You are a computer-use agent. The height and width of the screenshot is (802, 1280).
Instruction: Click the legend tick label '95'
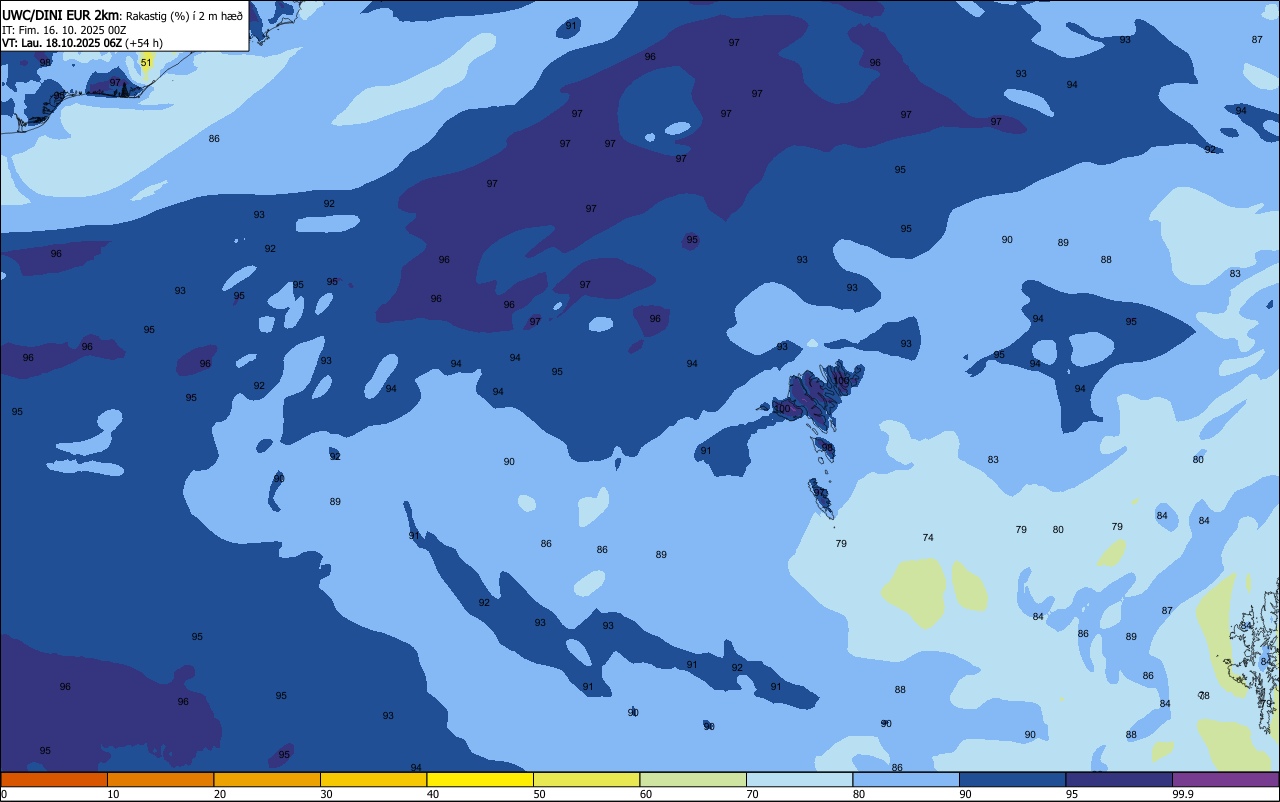point(1072,794)
